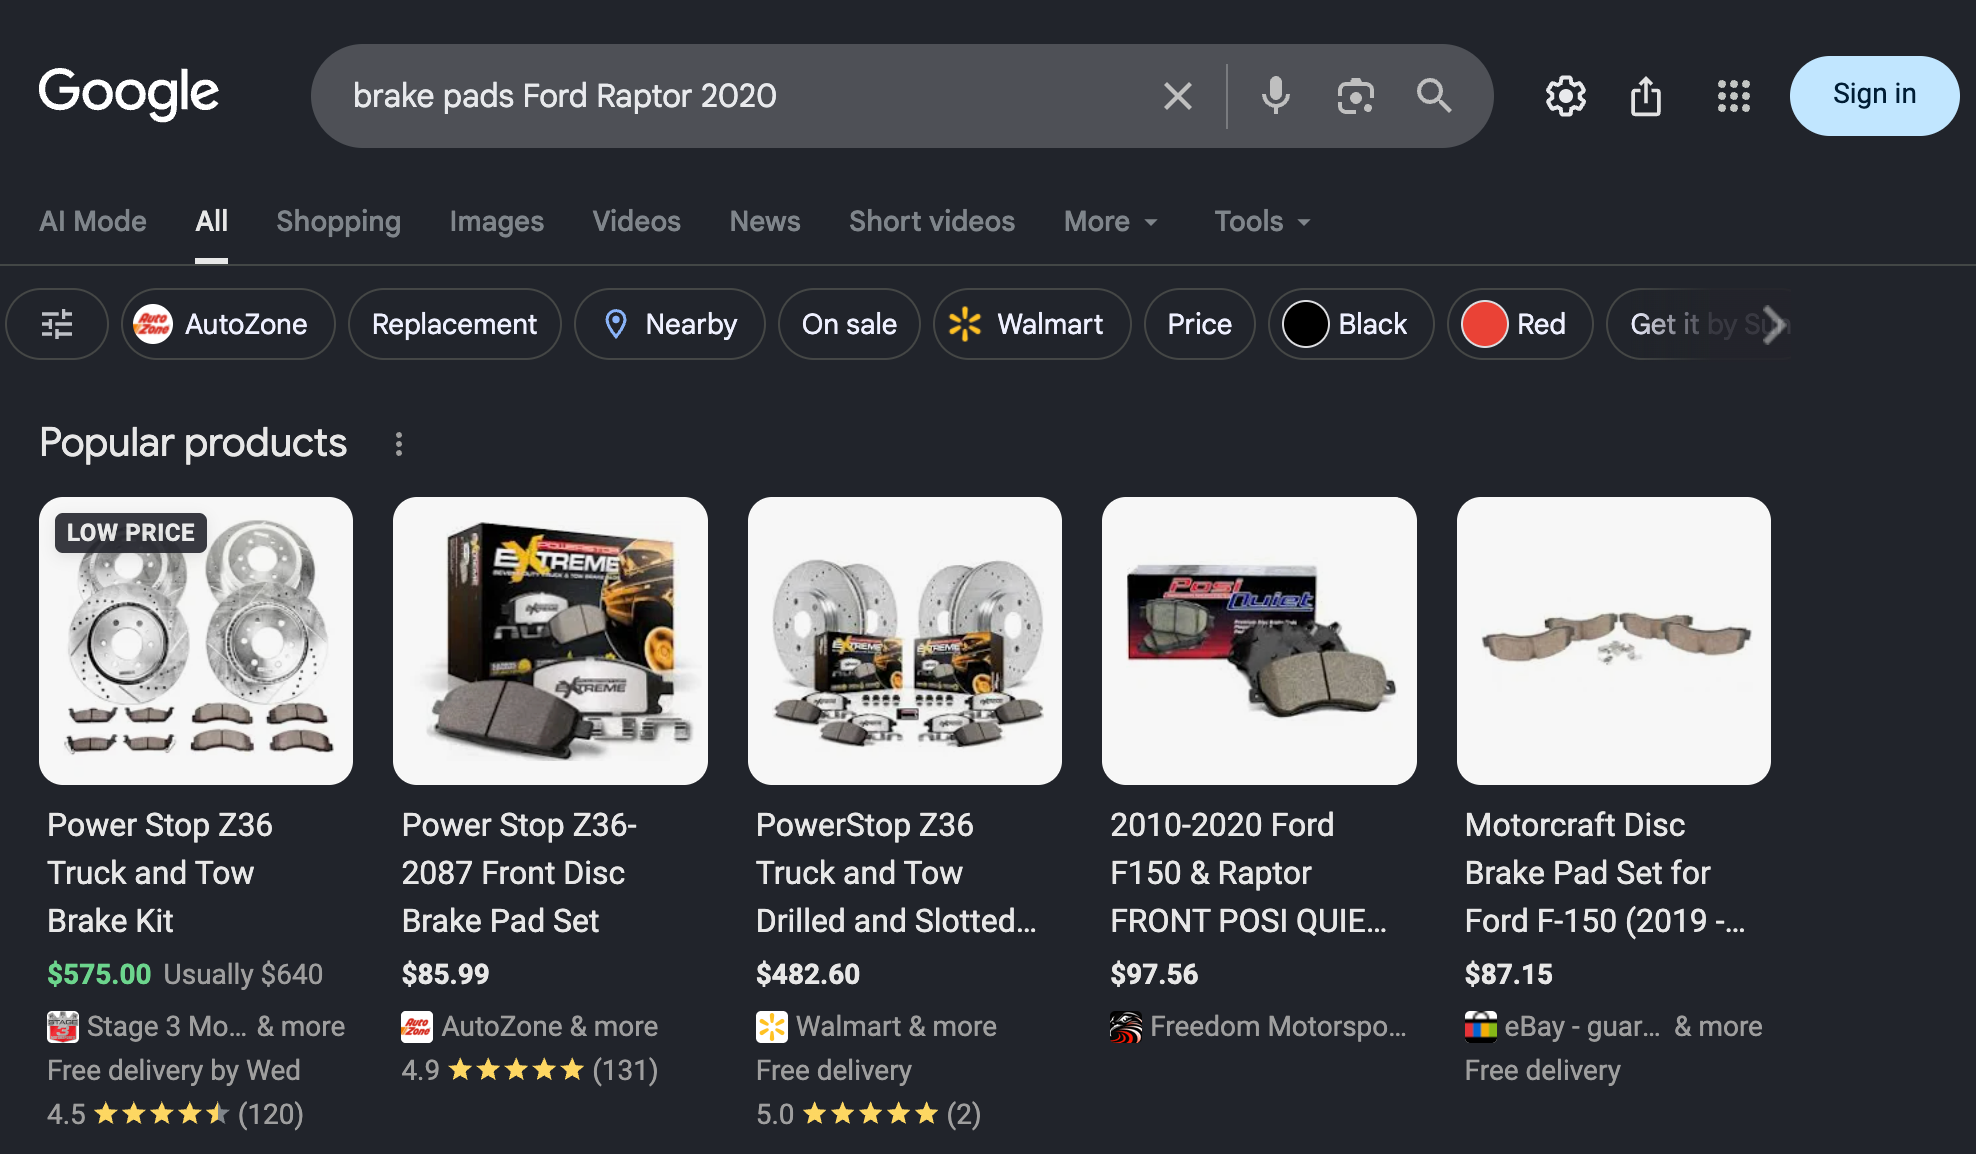Image resolution: width=1976 pixels, height=1154 pixels.
Task: Click the 4.5 star rating (120)
Action: coord(175,1114)
